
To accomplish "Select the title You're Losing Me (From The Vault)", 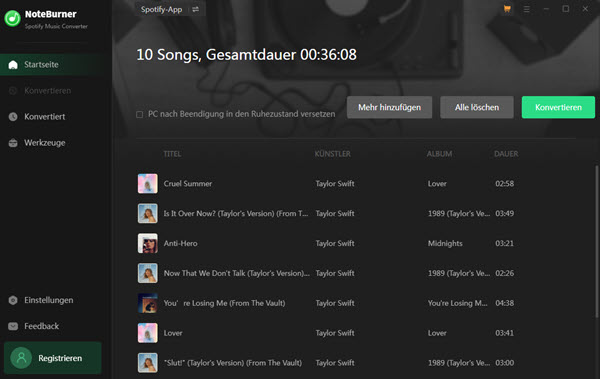I will point(225,303).
